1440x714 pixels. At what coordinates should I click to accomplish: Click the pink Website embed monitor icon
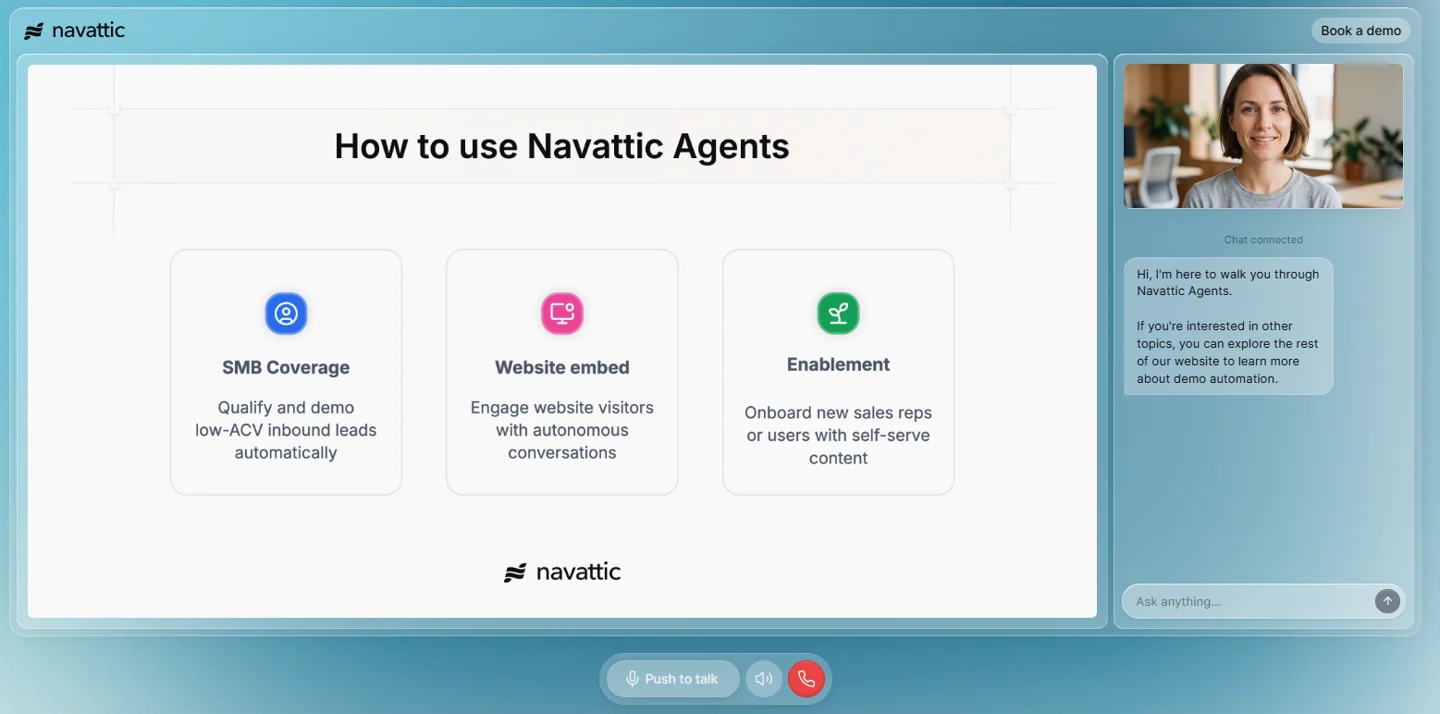[x=562, y=313]
